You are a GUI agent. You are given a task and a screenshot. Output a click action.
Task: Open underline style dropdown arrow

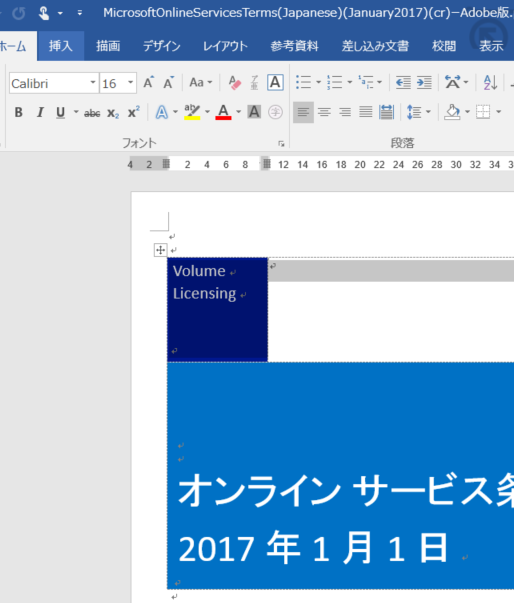[x=76, y=112]
